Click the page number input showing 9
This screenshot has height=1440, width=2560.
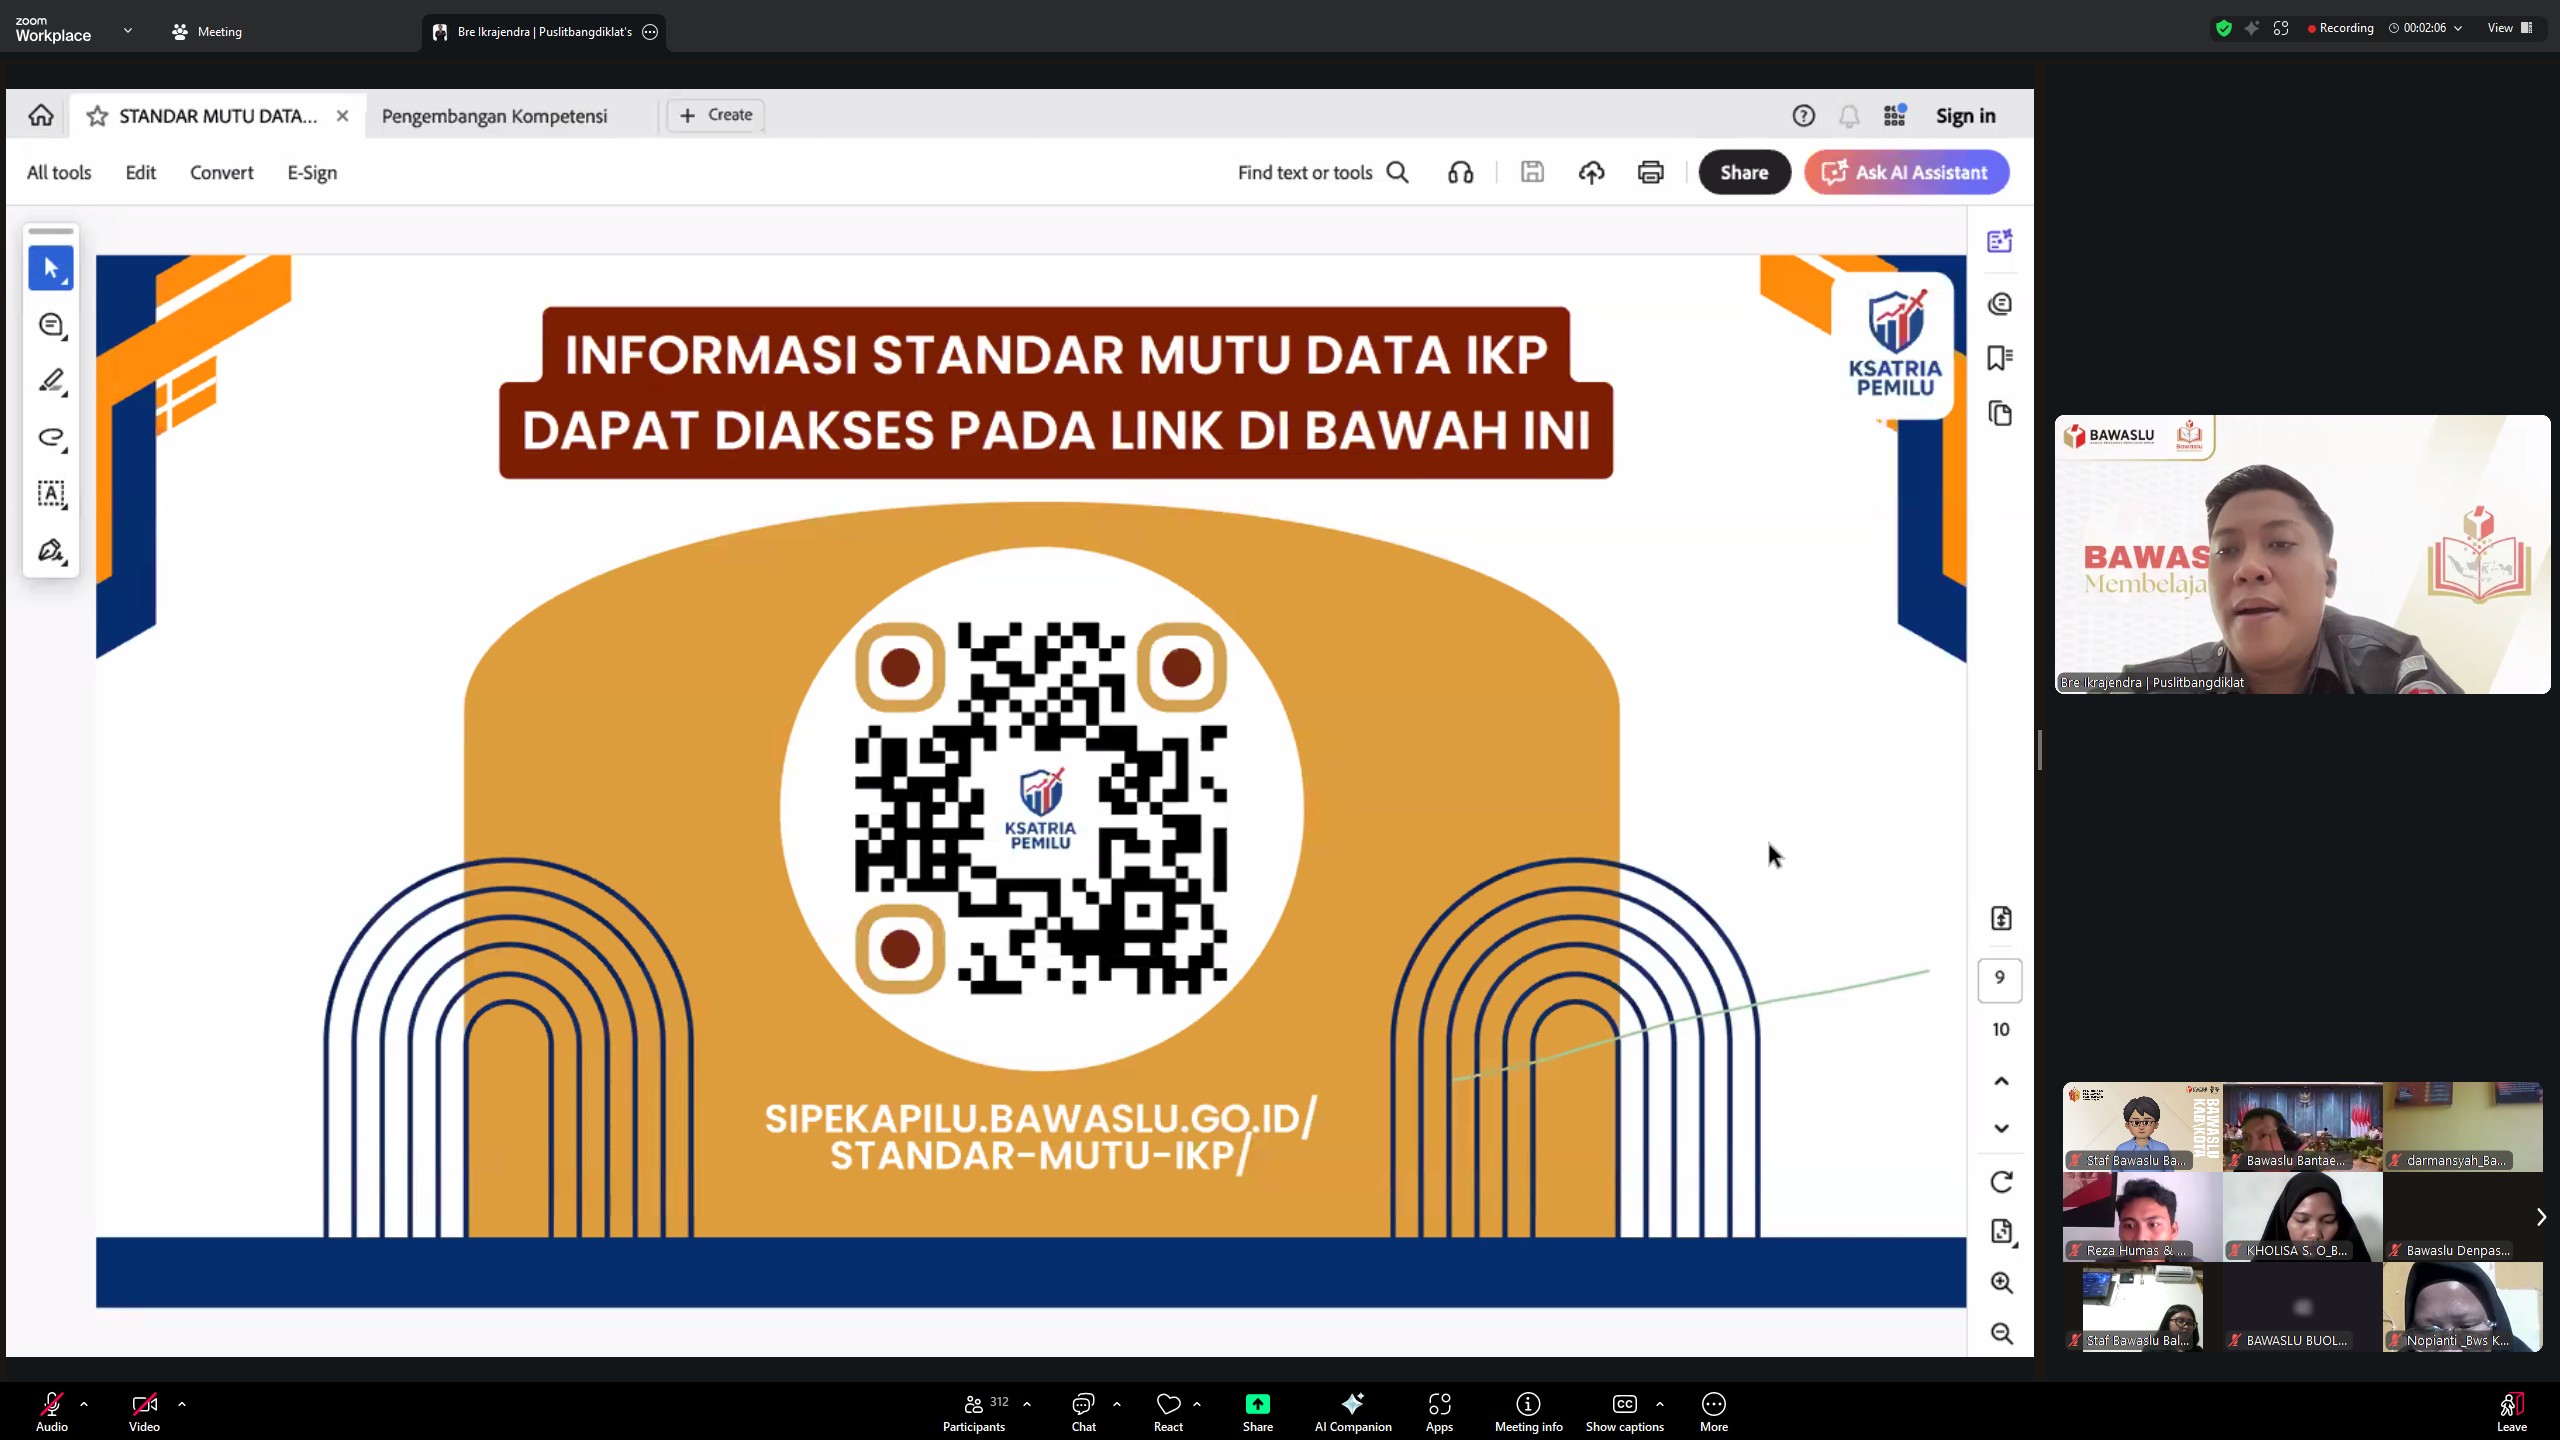point(2001,980)
